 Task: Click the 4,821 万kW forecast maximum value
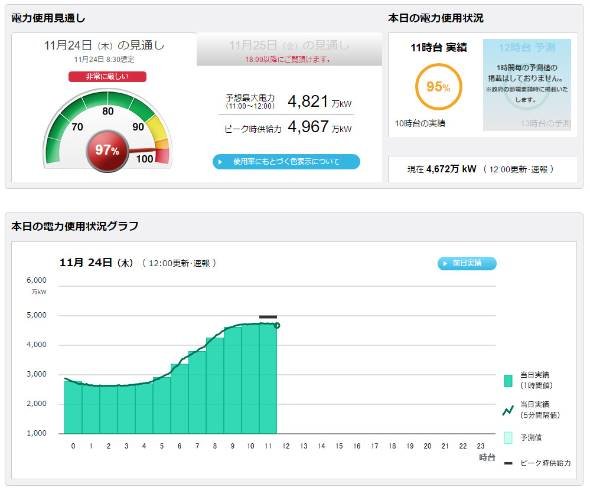319,102
